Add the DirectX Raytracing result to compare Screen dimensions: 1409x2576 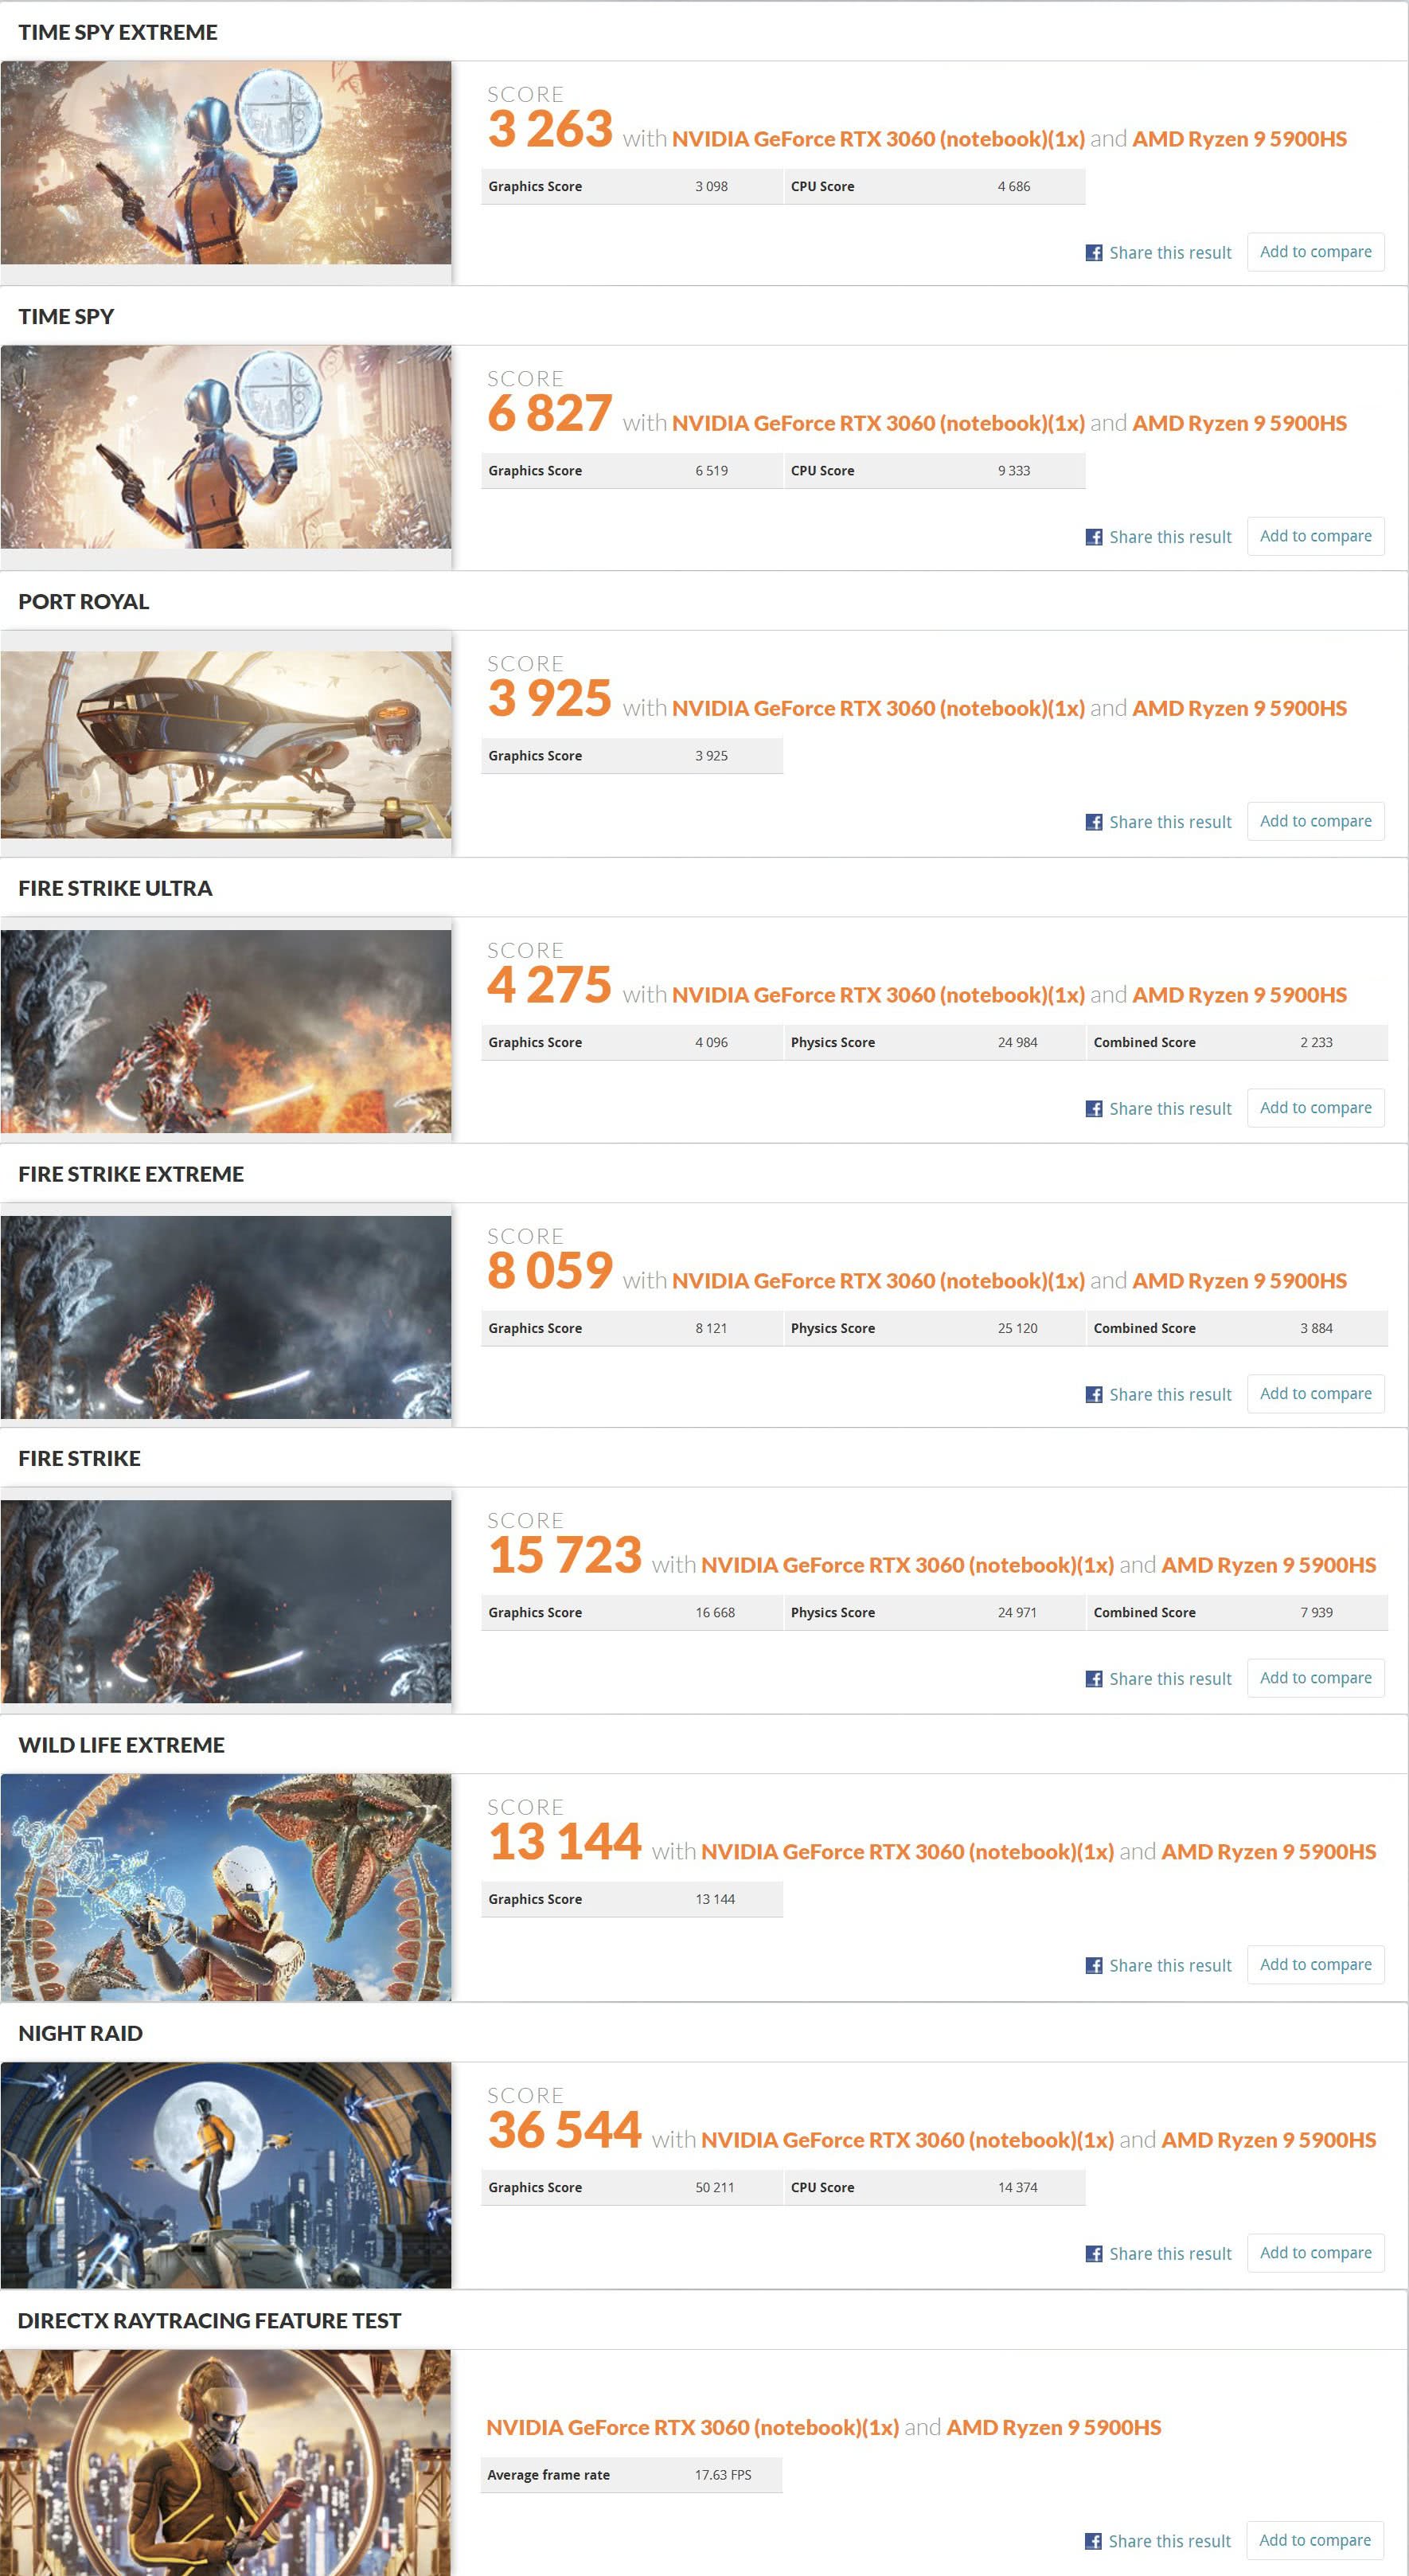1314,2539
